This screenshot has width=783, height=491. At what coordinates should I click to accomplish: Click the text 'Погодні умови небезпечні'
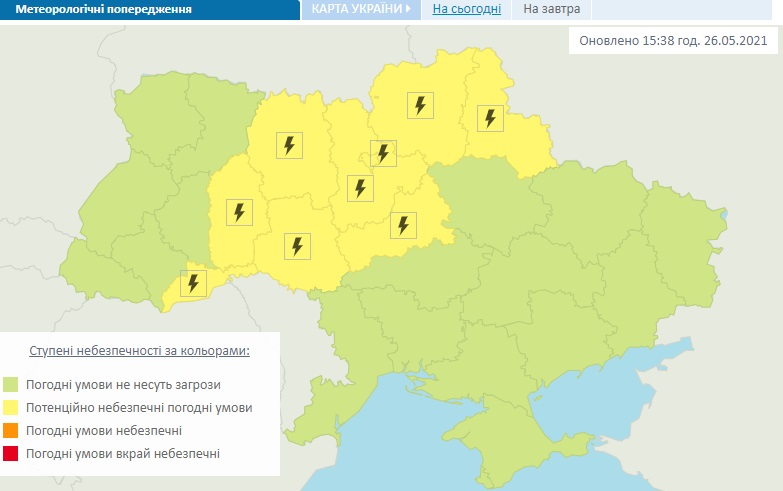pyautogui.click(x=104, y=431)
